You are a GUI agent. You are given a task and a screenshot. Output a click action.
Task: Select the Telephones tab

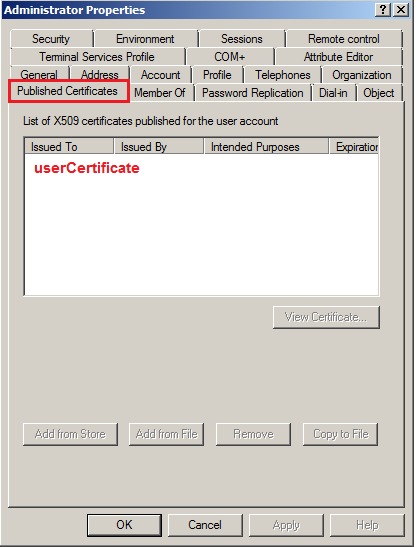283,74
